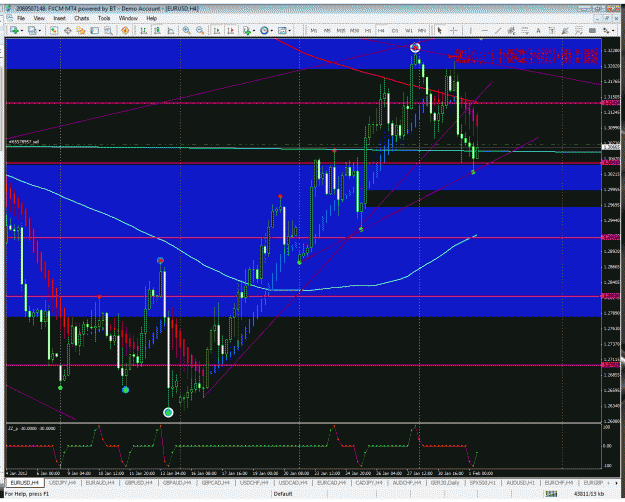Select the Fibonacci Retracement tool

tap(525, 30)
